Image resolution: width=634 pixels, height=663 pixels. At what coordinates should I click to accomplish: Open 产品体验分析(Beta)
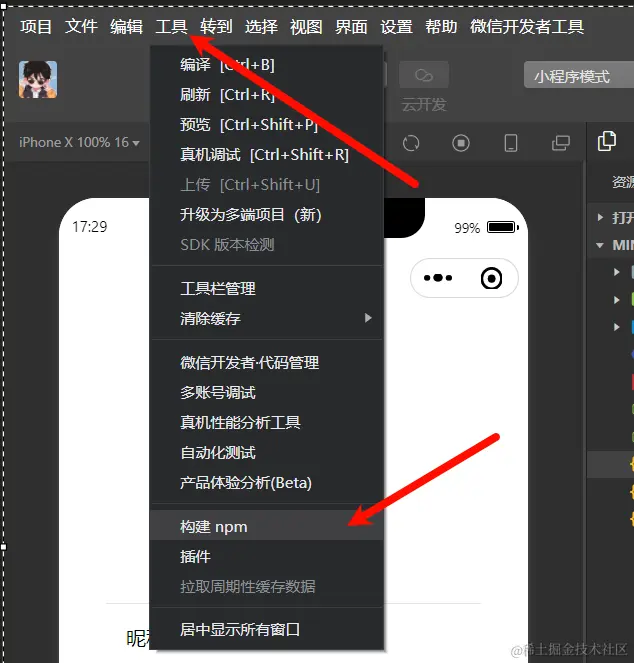[x=266, y=483]
